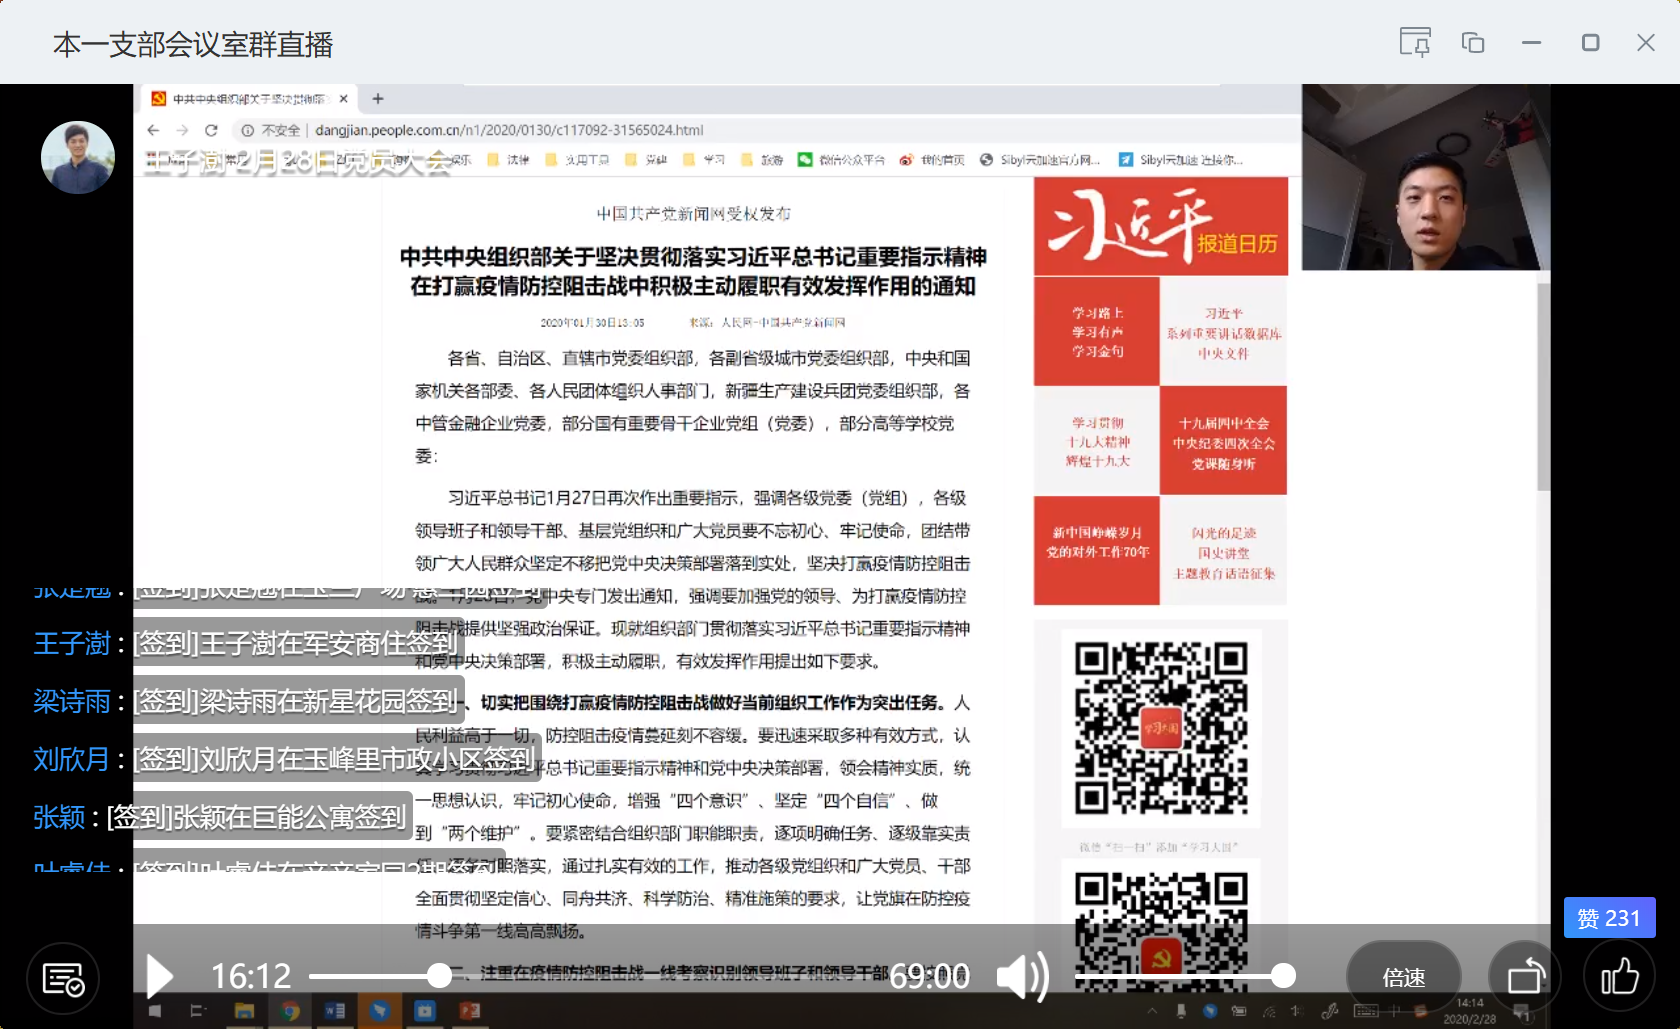Click the volume slider handle
The height and width of the screenshot is (1029, 1680).
tap(1284, 976)
